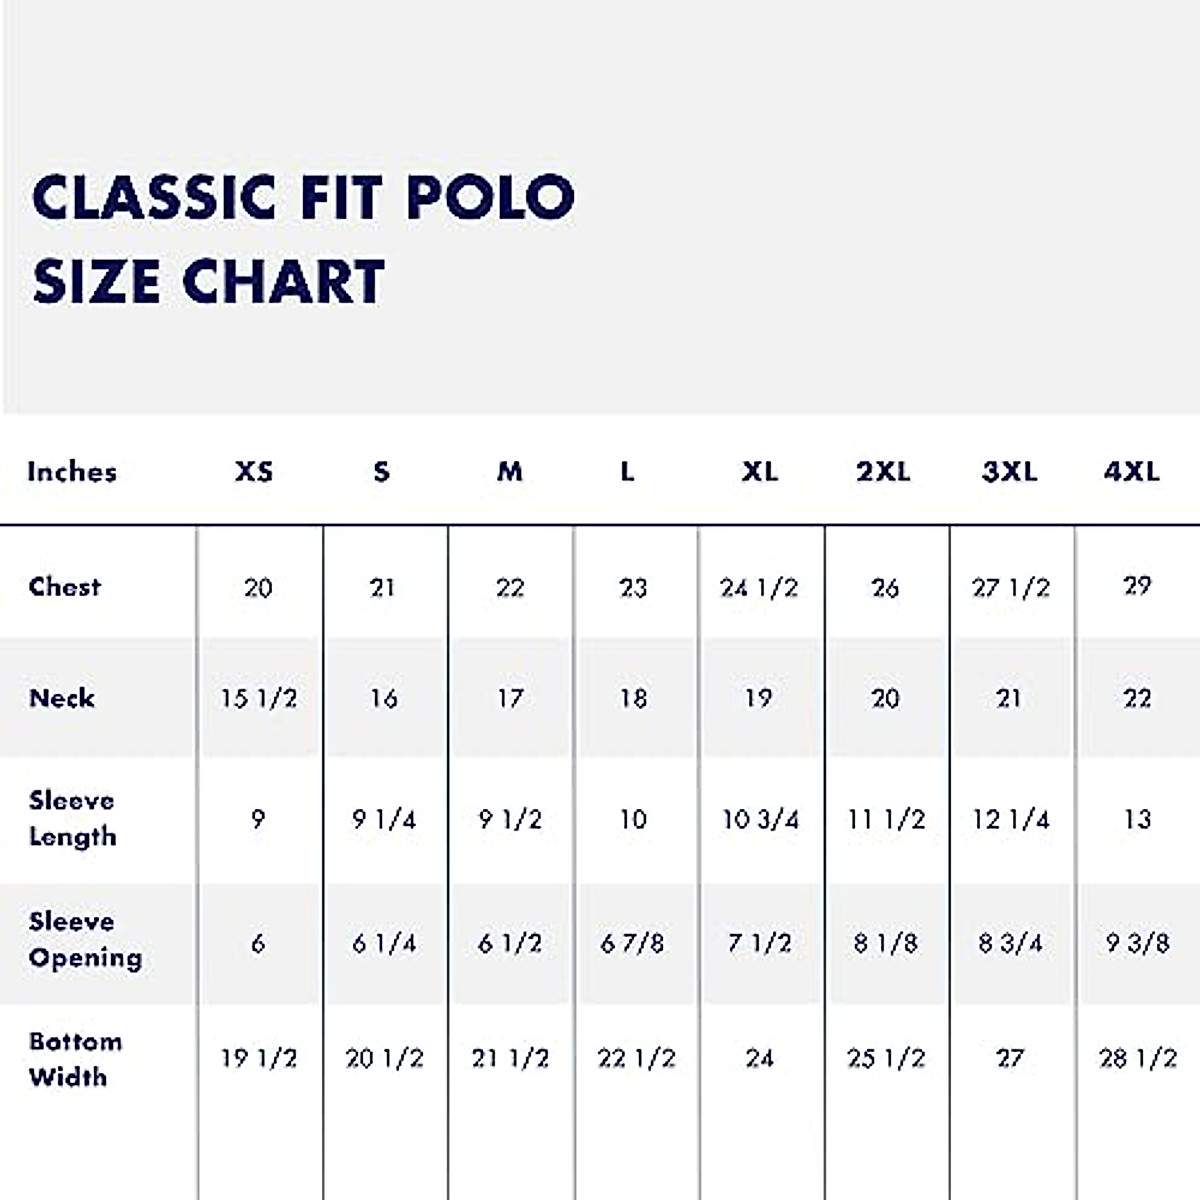This screenshot has height=1200, width=1200.
Task: Select the 3XL chest value 27 1/2
Action: (1011, 588)
